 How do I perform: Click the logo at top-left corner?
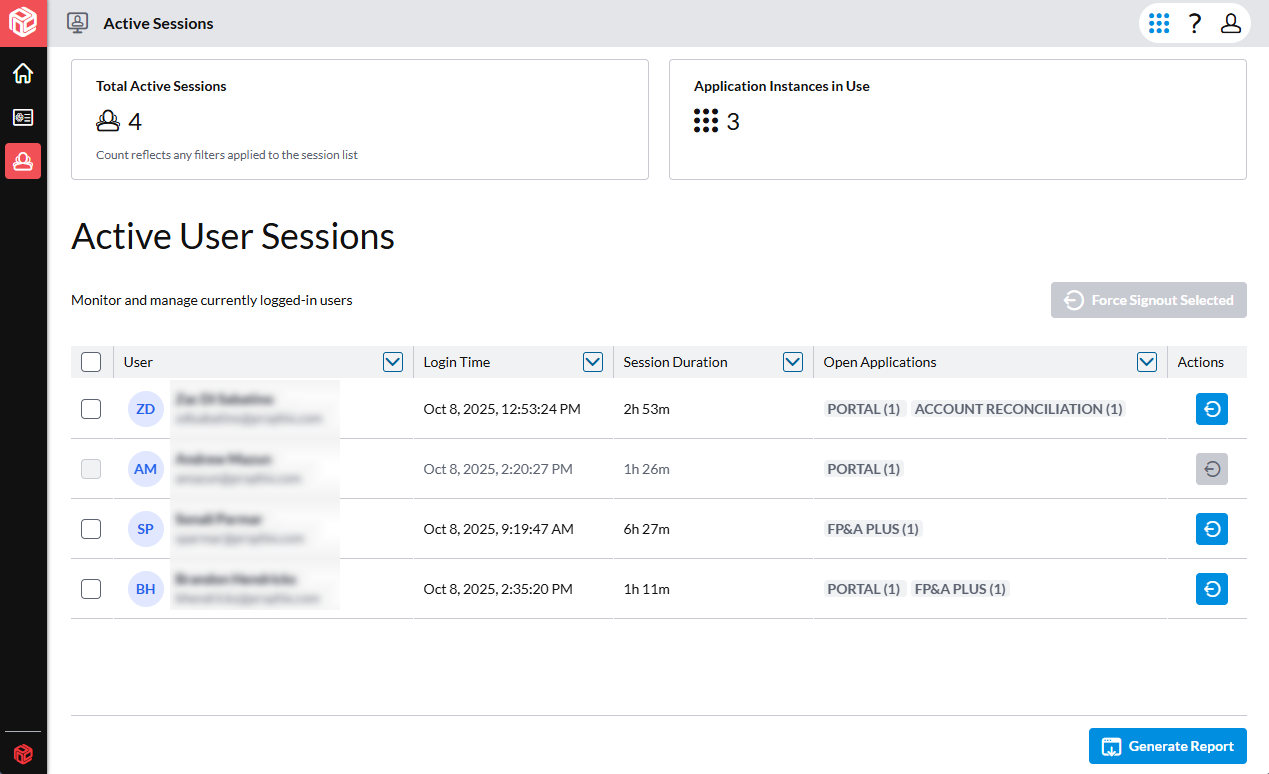point(23,23)
